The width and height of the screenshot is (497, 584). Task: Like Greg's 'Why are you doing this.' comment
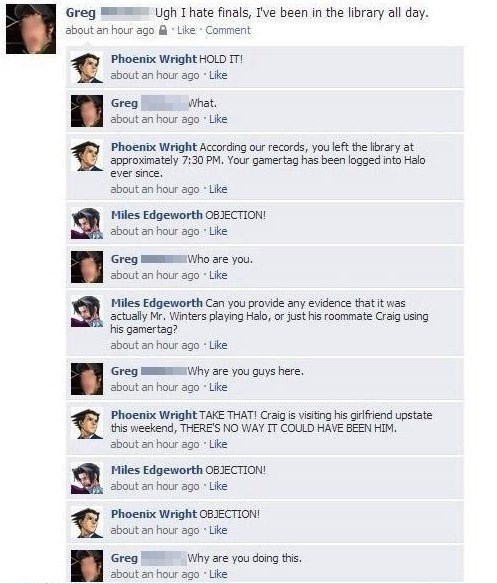click(218, 574)
